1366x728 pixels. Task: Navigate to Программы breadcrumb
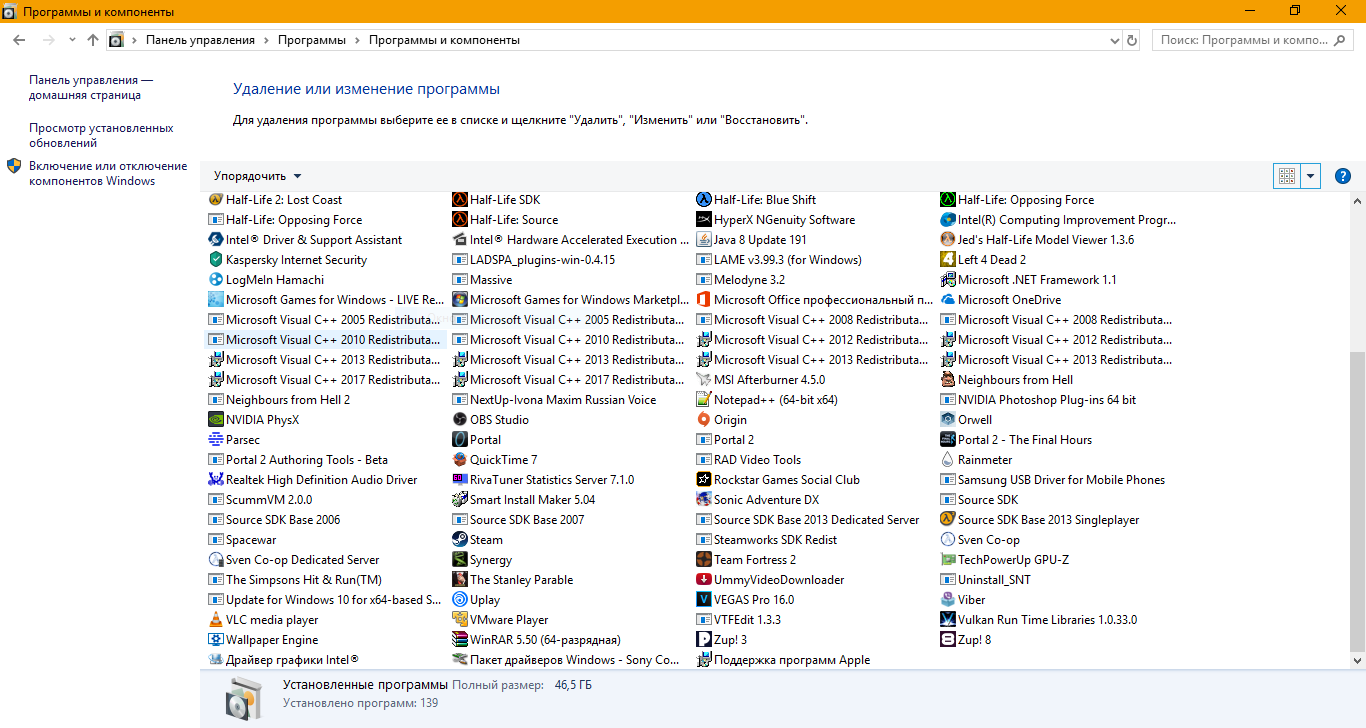[x=312, y=40]
